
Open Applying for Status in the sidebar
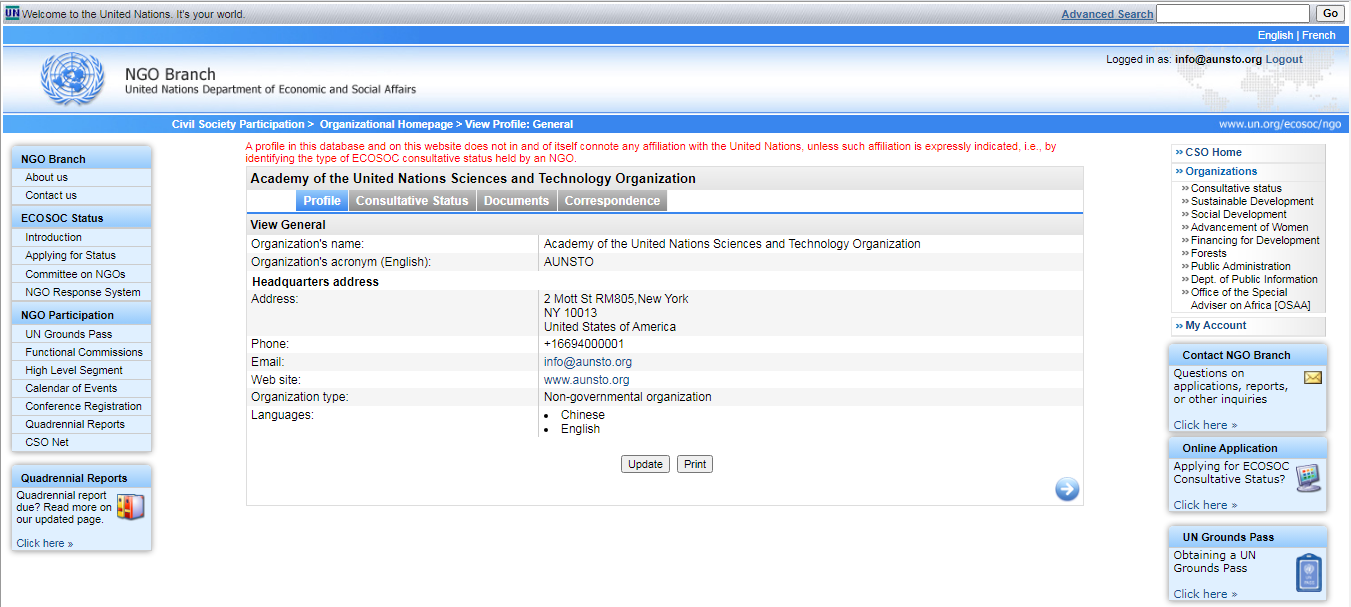click(x=71, y=255)
